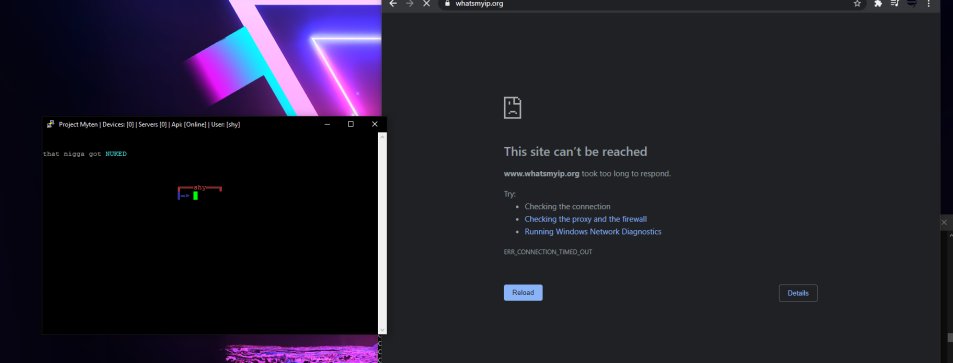
Task: Click This site can't be reached heading
Action: pyautogui.click(x=575, y=151)
